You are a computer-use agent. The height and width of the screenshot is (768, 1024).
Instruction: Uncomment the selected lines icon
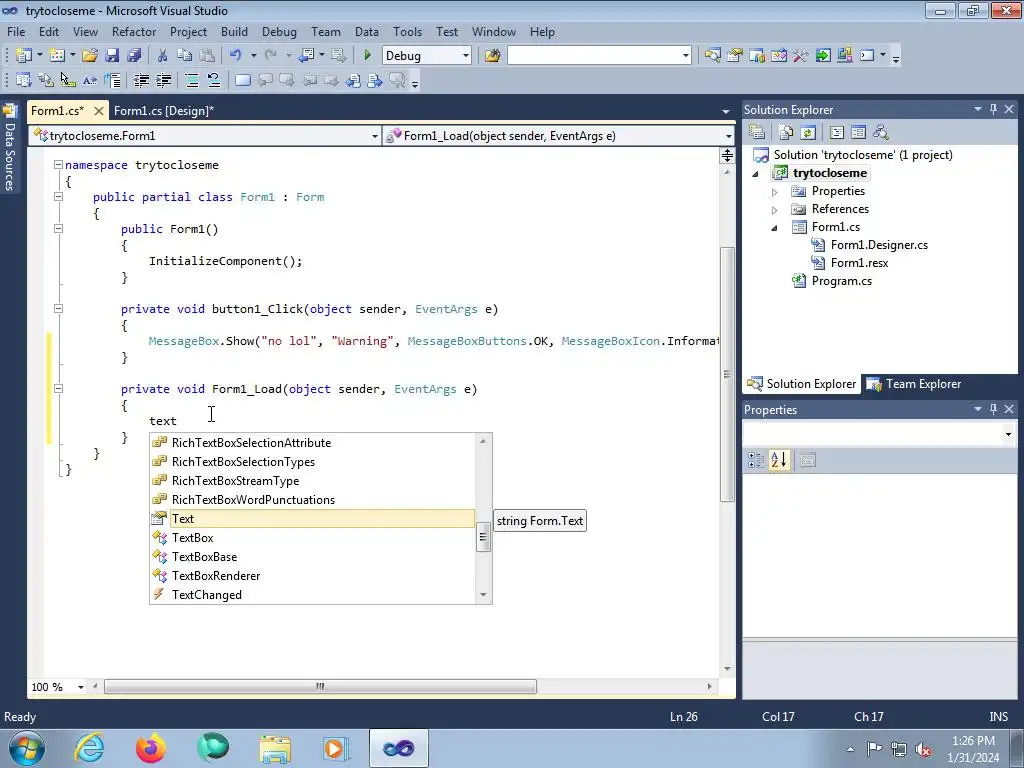[x=214, y=80]
